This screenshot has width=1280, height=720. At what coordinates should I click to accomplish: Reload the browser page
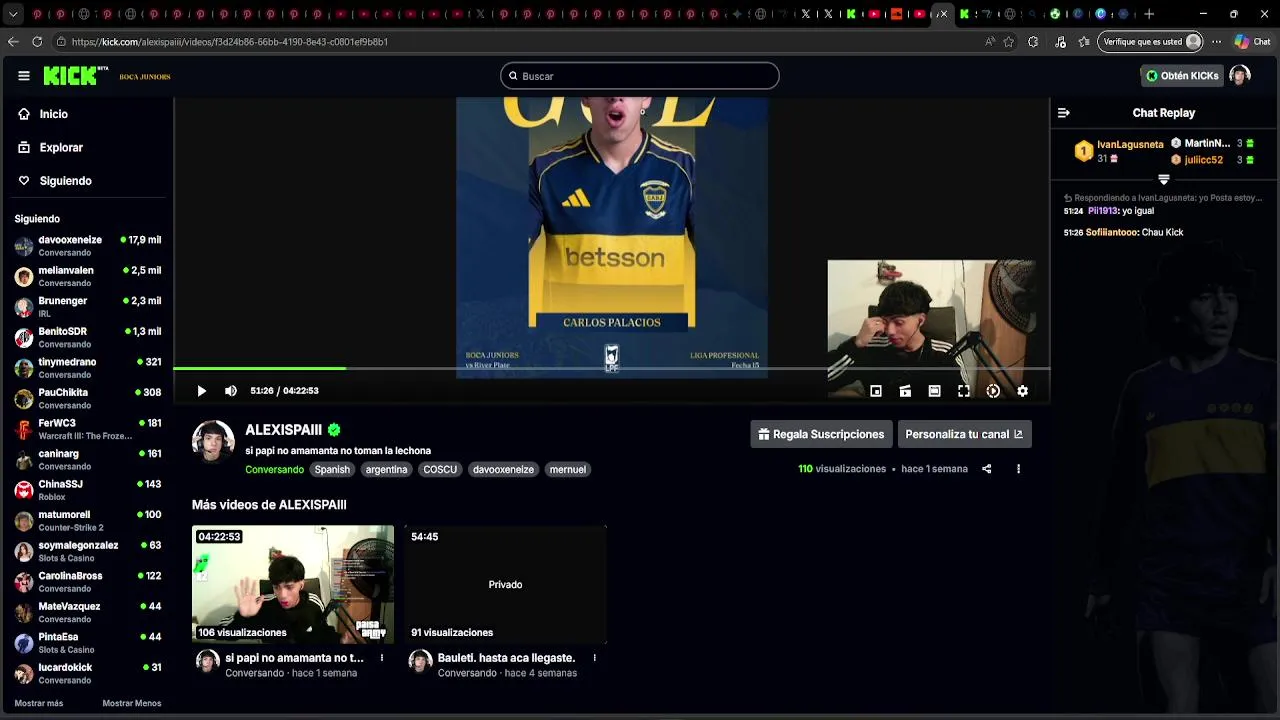point(37,42)
